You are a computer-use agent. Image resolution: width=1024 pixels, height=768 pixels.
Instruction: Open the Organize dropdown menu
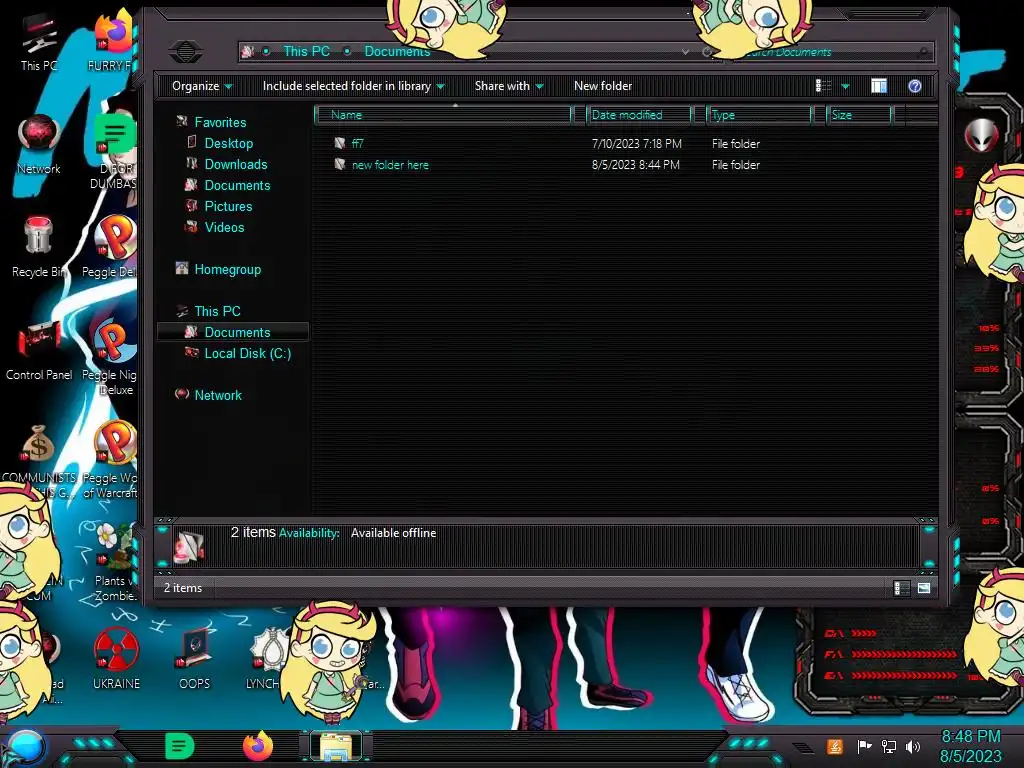pos(202,86)
